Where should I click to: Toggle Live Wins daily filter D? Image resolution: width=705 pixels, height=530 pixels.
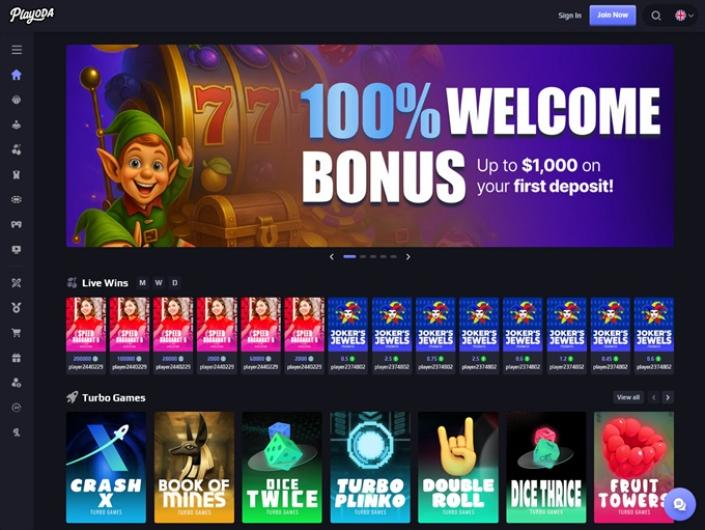175,283
